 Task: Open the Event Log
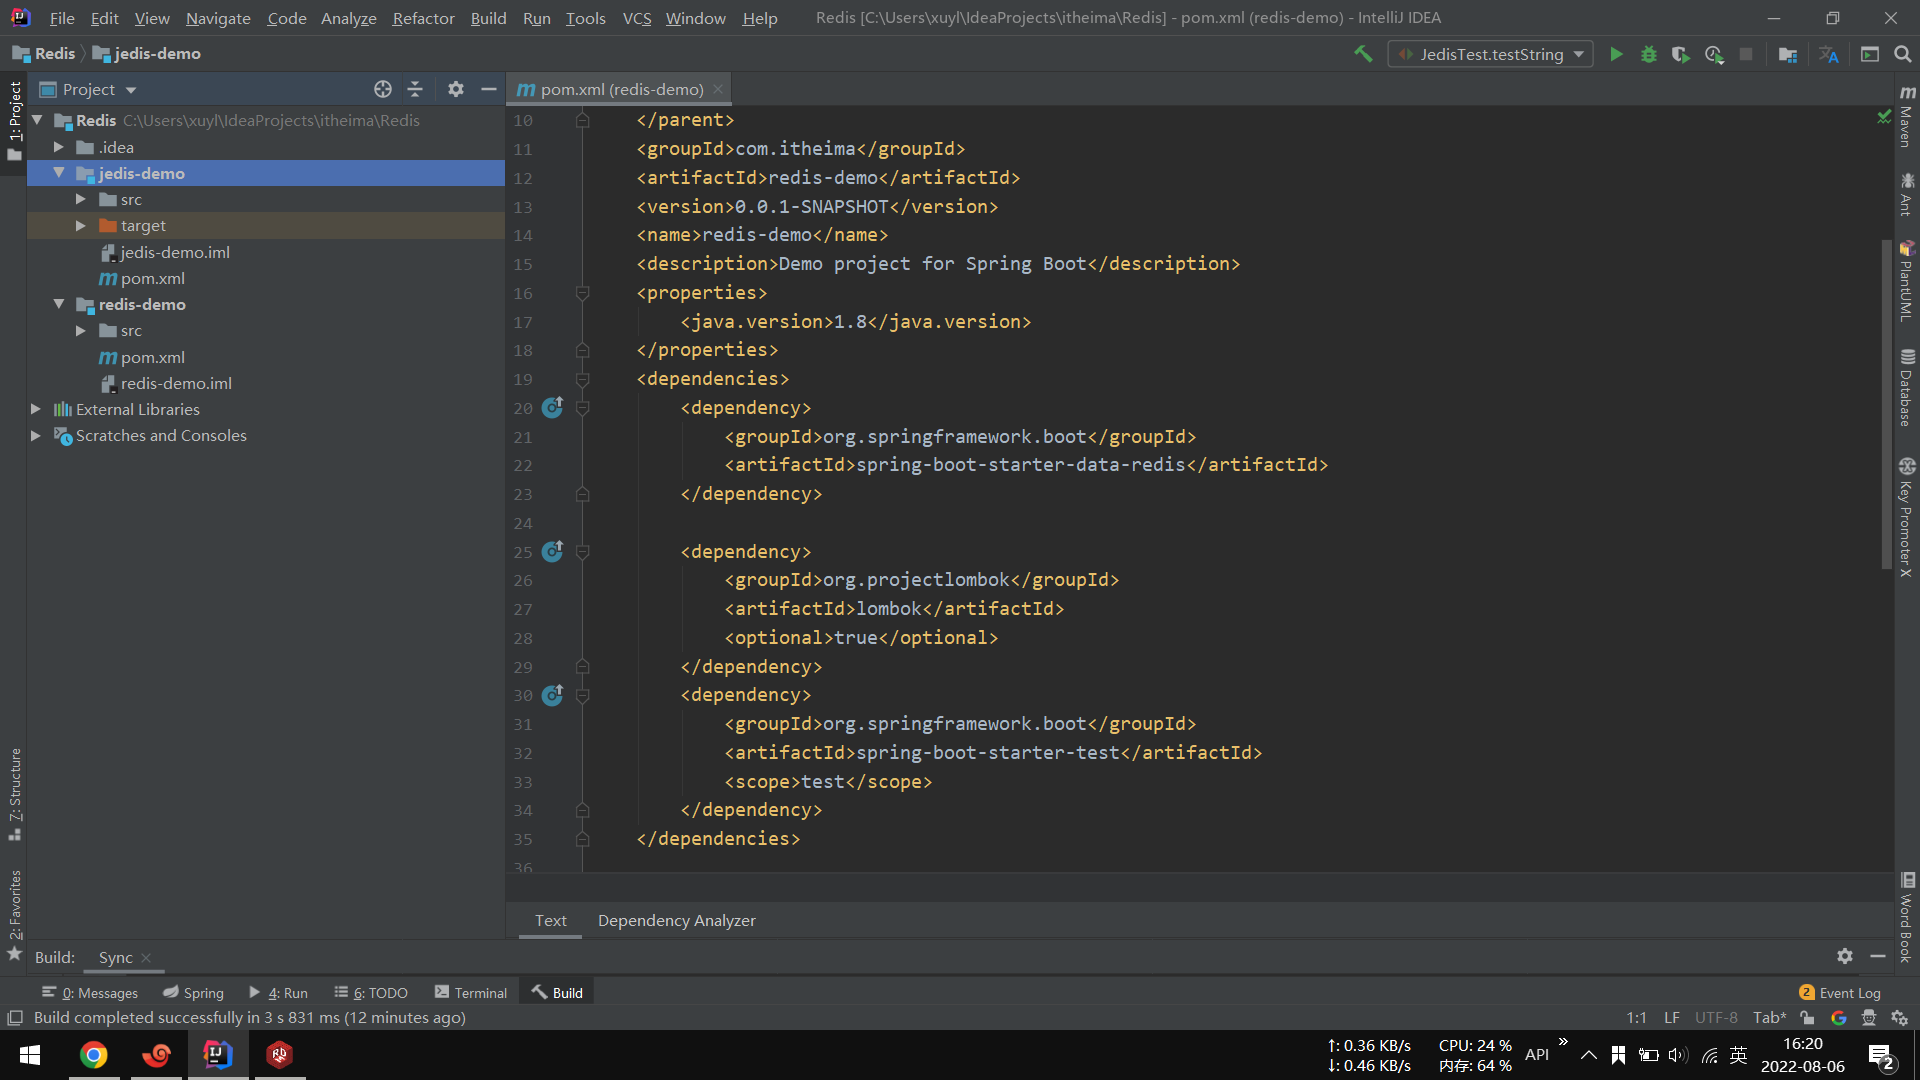(x=1840, y=992)
